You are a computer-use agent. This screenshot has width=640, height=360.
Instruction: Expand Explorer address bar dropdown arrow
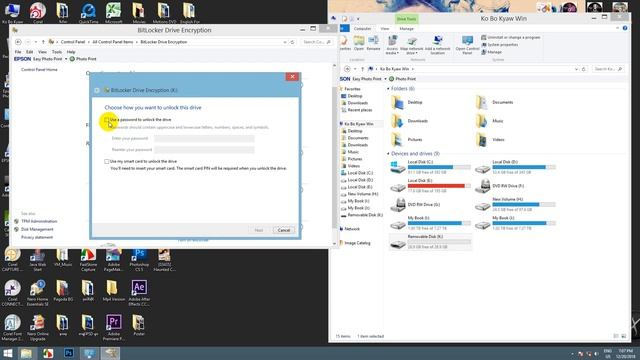pyautogui.click(x=576, y=69)
